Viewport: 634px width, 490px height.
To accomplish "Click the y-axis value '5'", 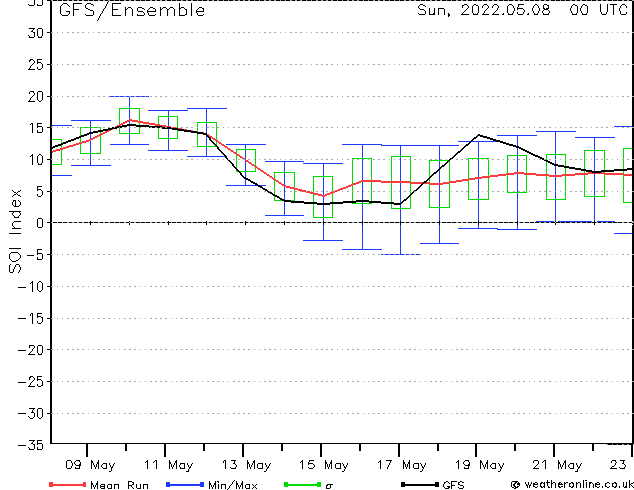I will pyautogui.click(x=40, y=192).
